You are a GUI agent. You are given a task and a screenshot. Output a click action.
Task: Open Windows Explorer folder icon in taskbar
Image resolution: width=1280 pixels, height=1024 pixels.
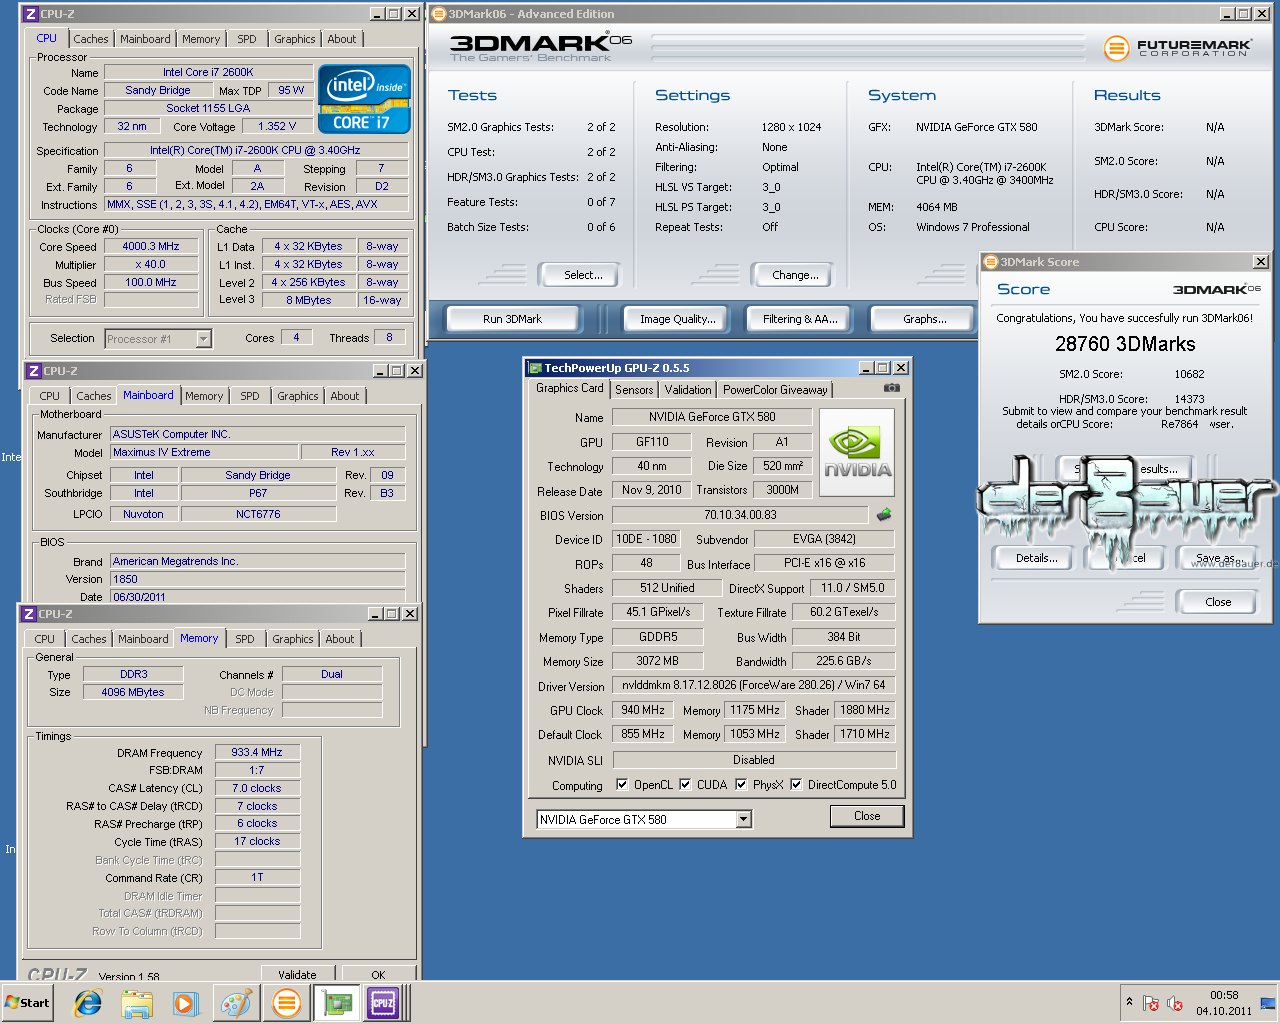(x=137, y=1003)
